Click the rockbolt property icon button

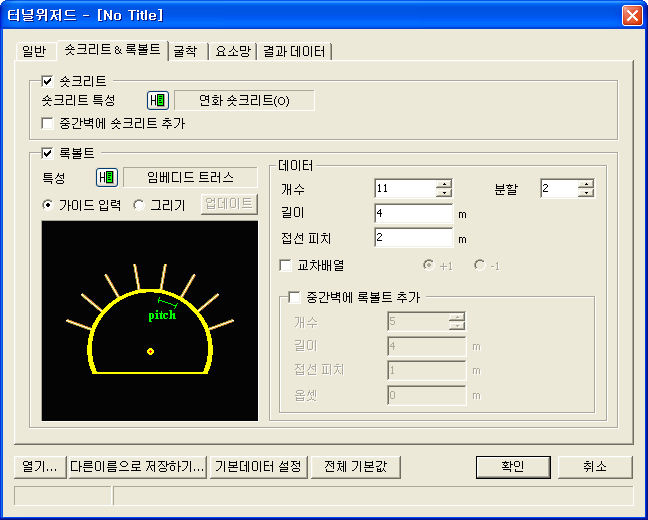click(107, 177)
